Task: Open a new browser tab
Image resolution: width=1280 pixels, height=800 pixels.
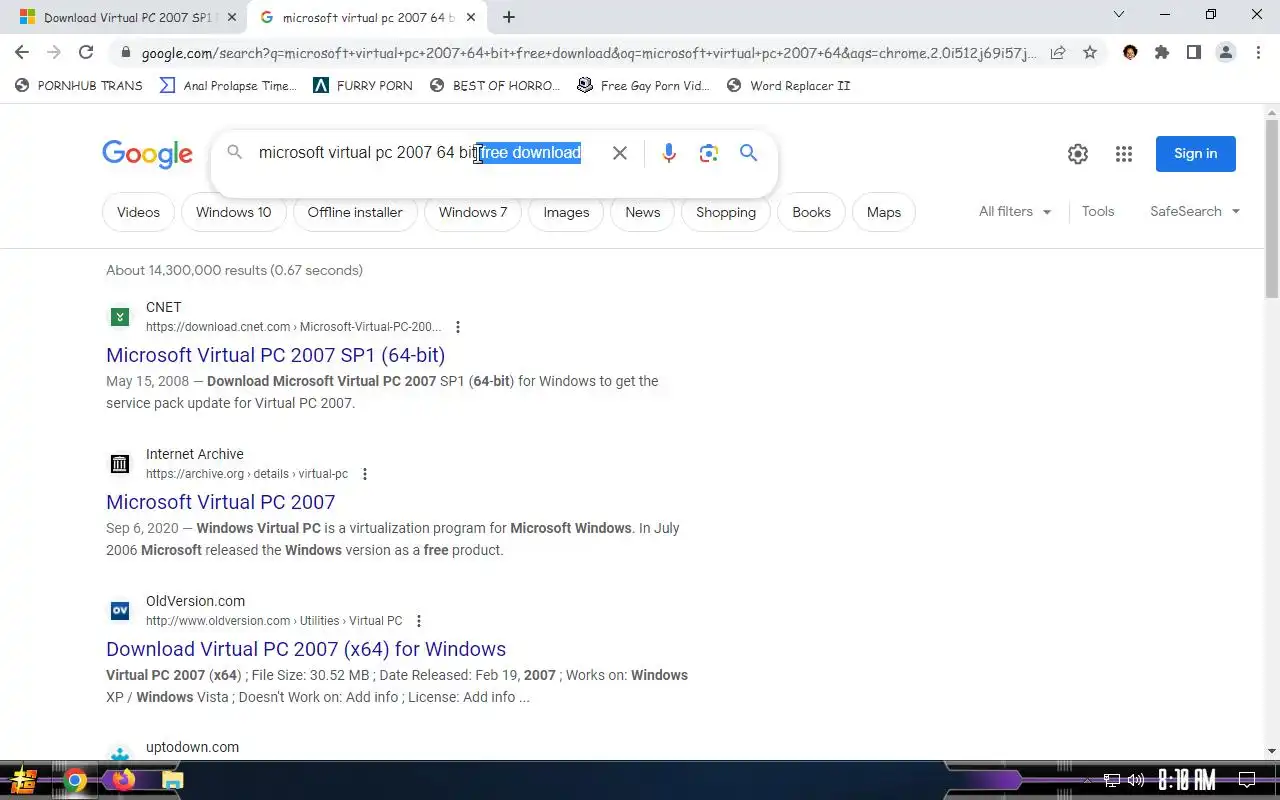Action: (509, 17)
